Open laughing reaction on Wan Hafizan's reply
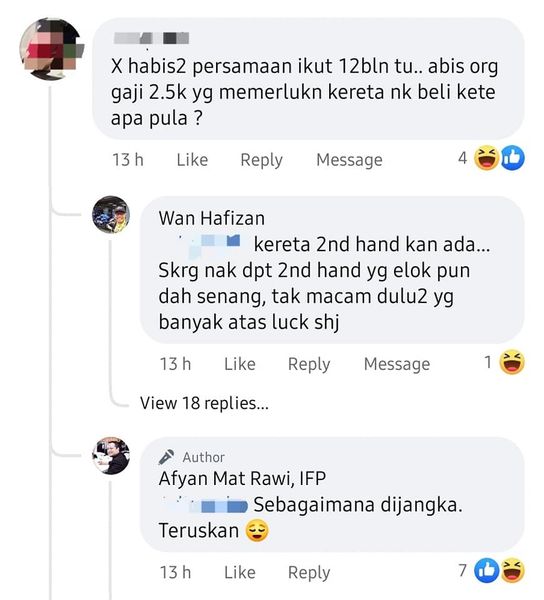This screenshot has height=600, width=544. [512, 362]
